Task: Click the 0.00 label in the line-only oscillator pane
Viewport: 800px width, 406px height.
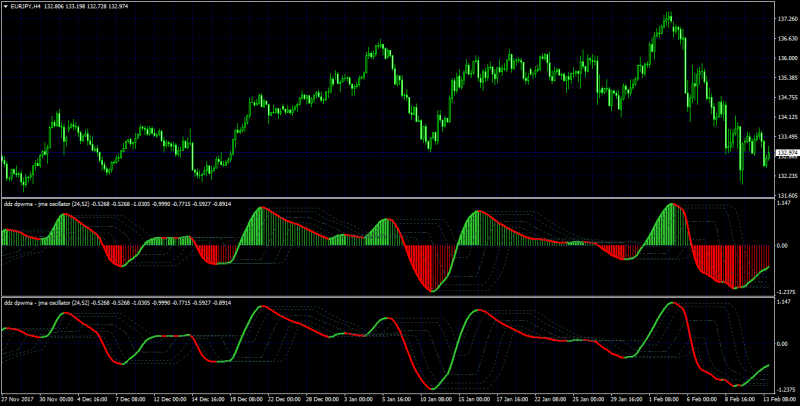Action: tap(784, 343)
